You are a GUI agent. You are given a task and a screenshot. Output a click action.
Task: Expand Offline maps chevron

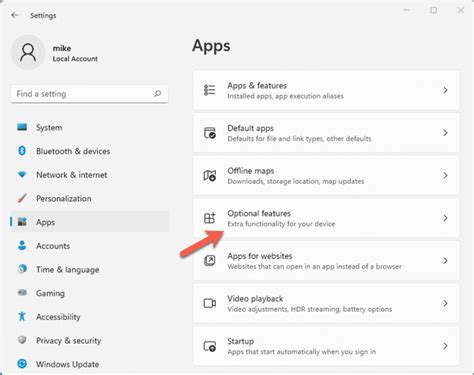tap(445, 175)
